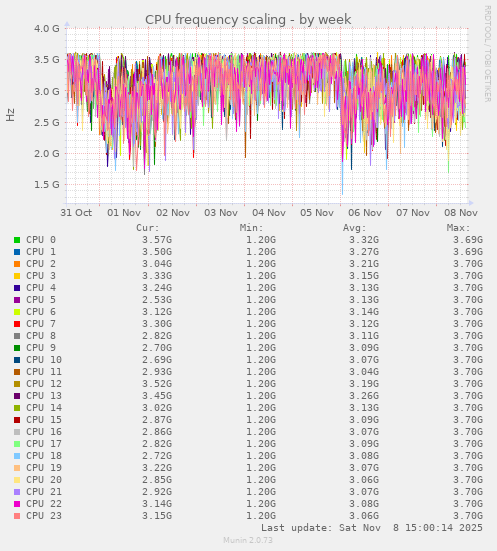This screenshot has height=551, width=497.
Task: Select the CPU 12 legend label
Action: pyautogui.click(x=44, y=384)
